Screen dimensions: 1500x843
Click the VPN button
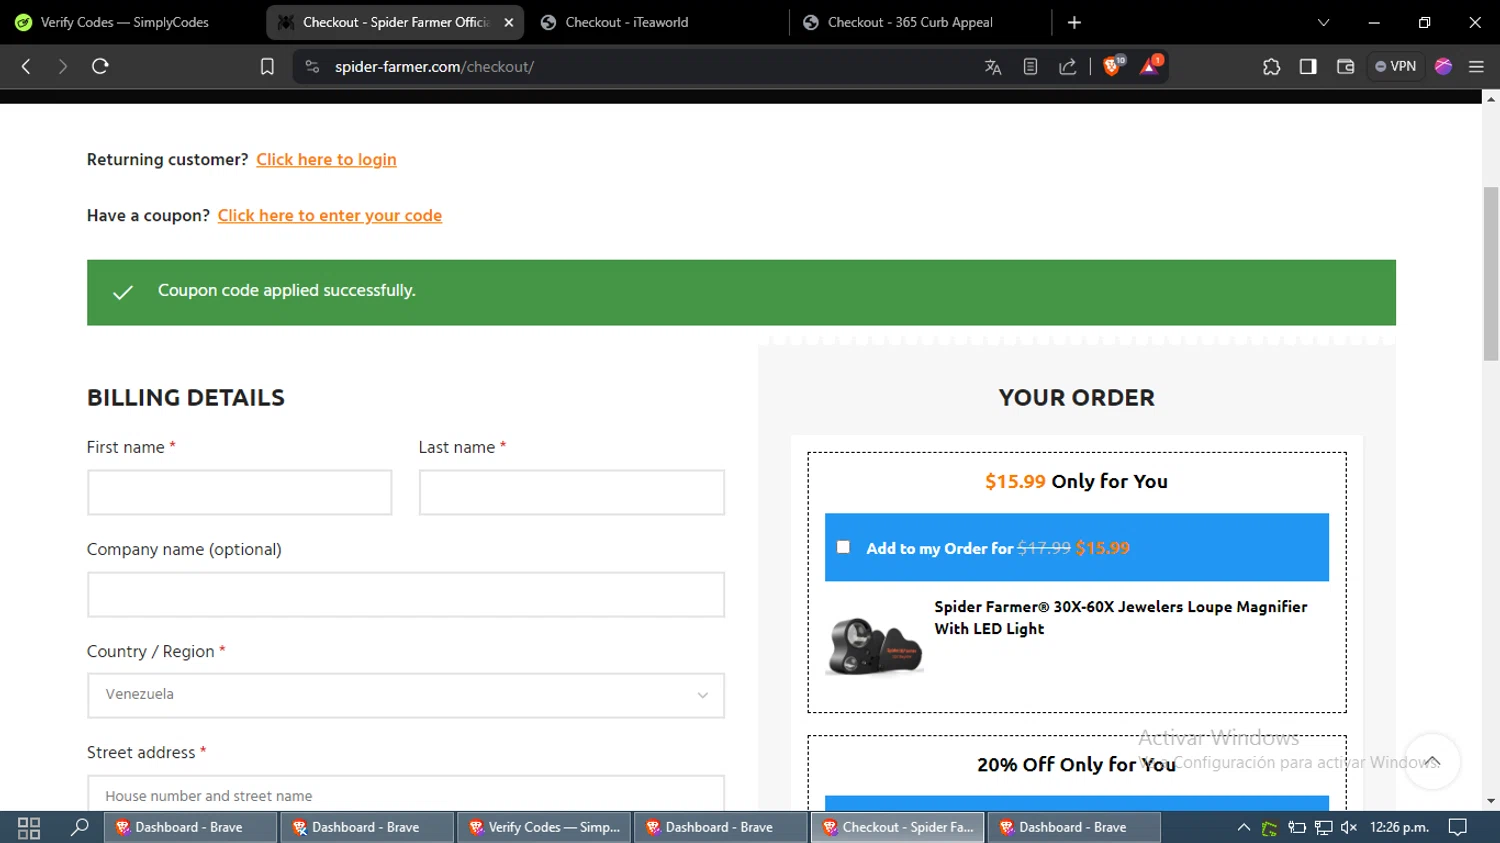(x=1396, y=67)
